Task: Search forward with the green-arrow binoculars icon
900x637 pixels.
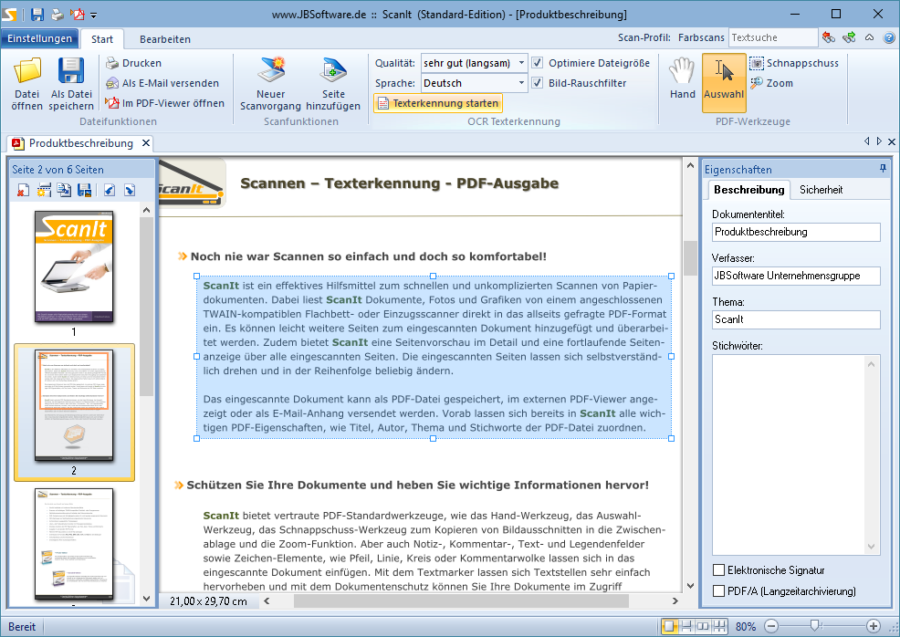Action: tap(849, 37)
